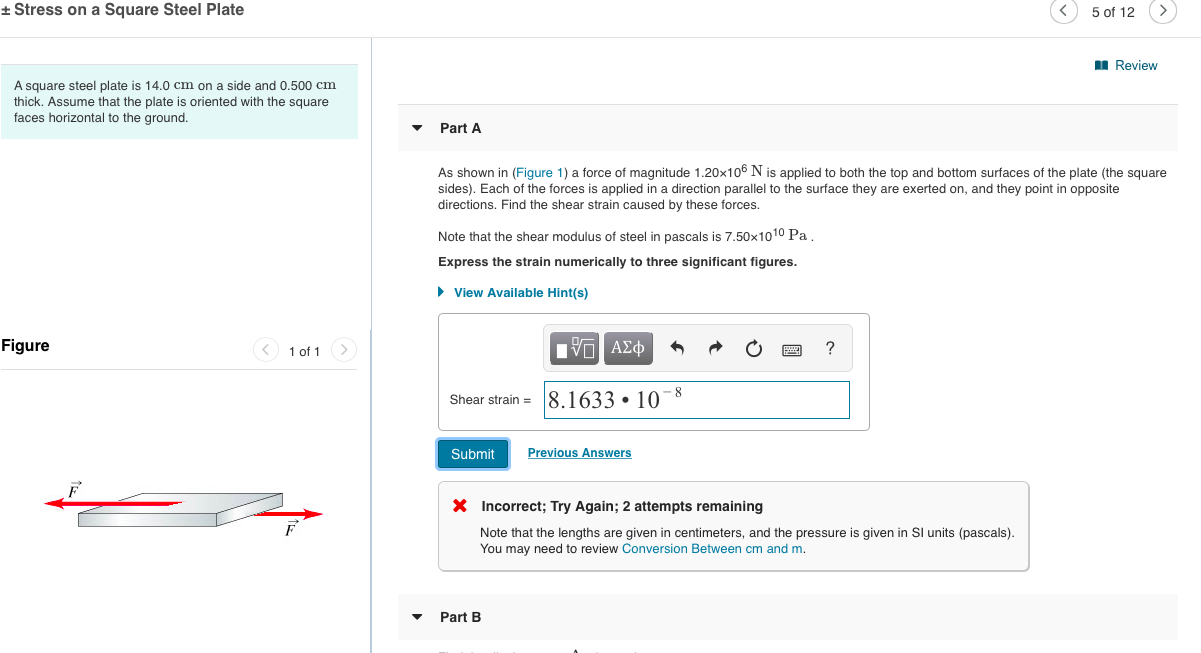Image resolution: width=1201 pixels, height=653 pixels.
Task: Show next figure arrow
Action: coord(343,350)
